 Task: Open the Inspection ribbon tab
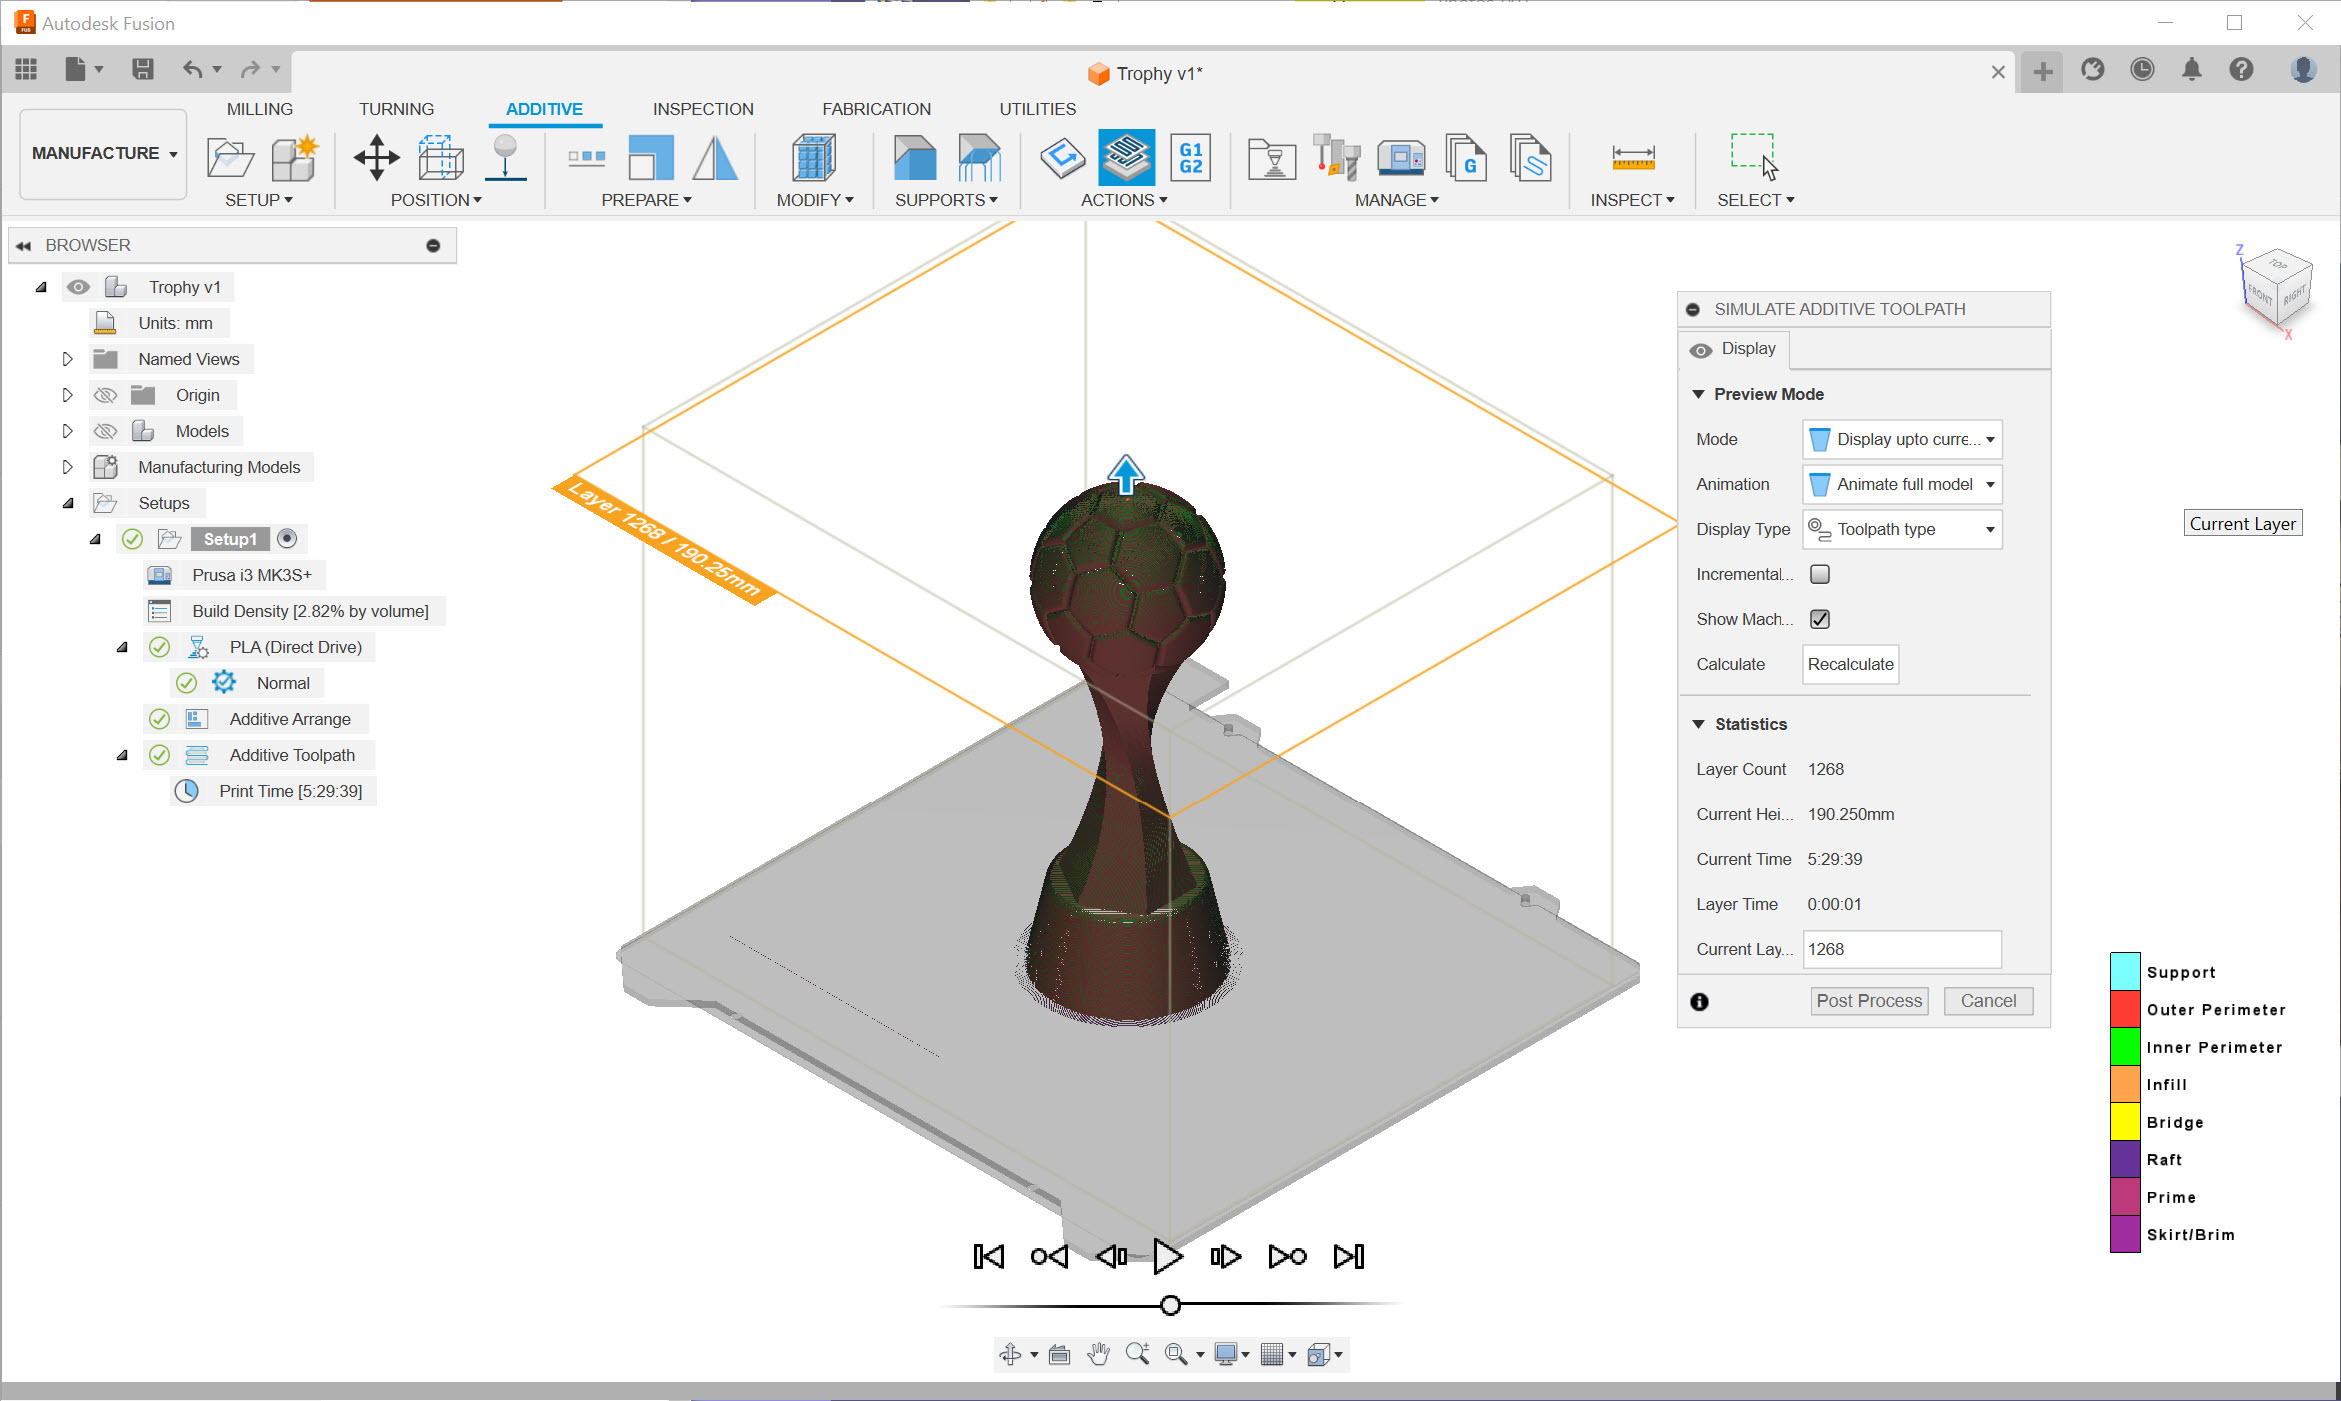click(703, 109)
